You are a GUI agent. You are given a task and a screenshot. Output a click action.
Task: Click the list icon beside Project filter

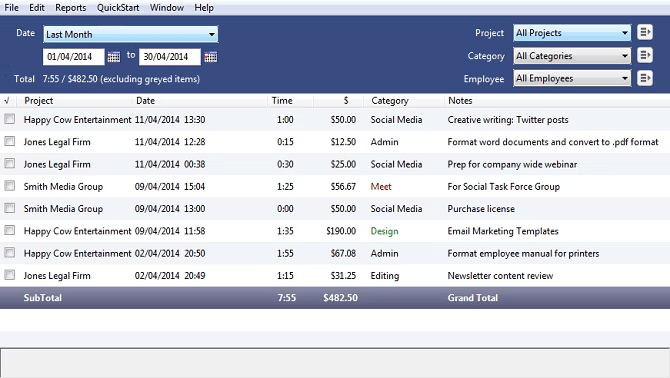644,32
